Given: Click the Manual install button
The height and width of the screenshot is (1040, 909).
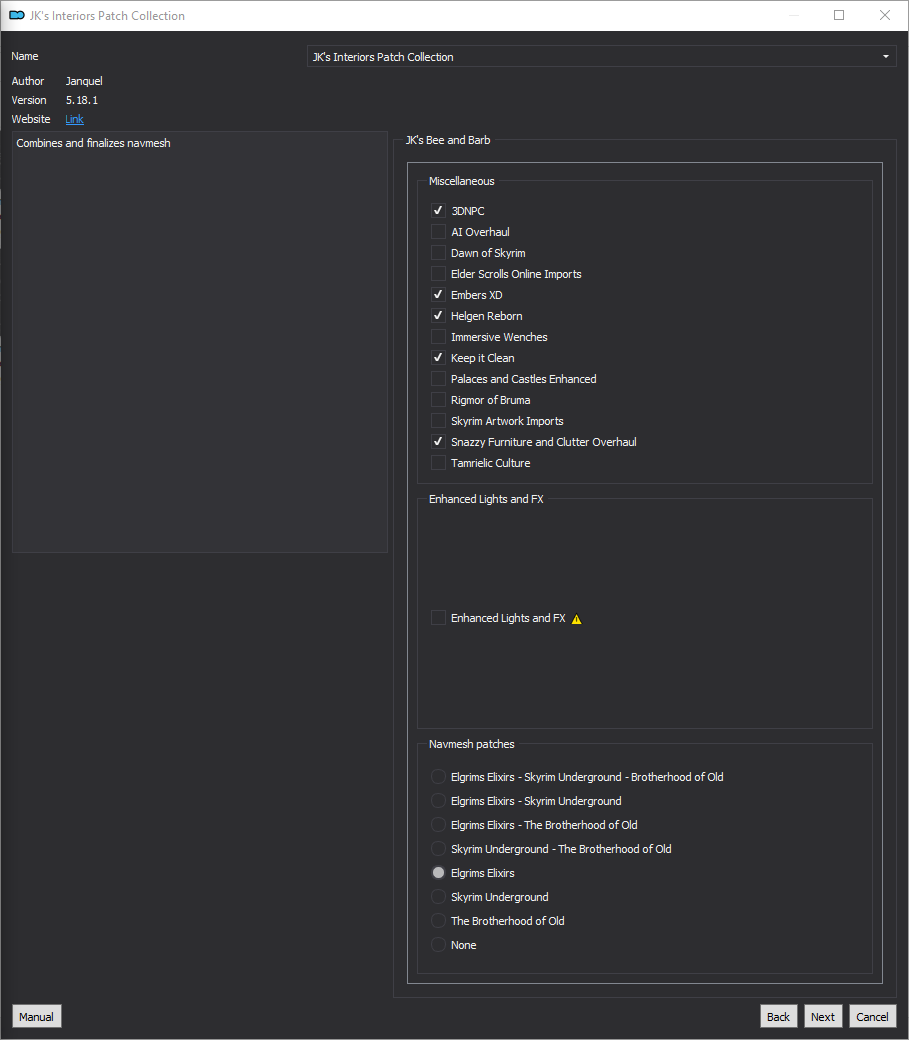Looking at the screenshot, I should 36,1016.
